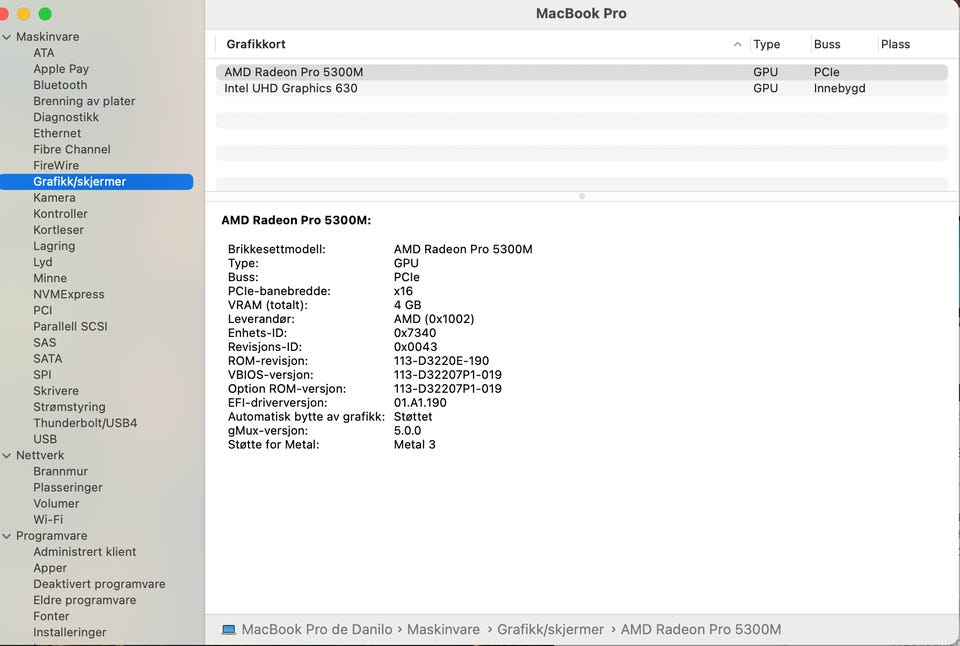The width and height of the screenshot is (960, 646).
Task: Open the Kamera section
Action: click(54, 198)
